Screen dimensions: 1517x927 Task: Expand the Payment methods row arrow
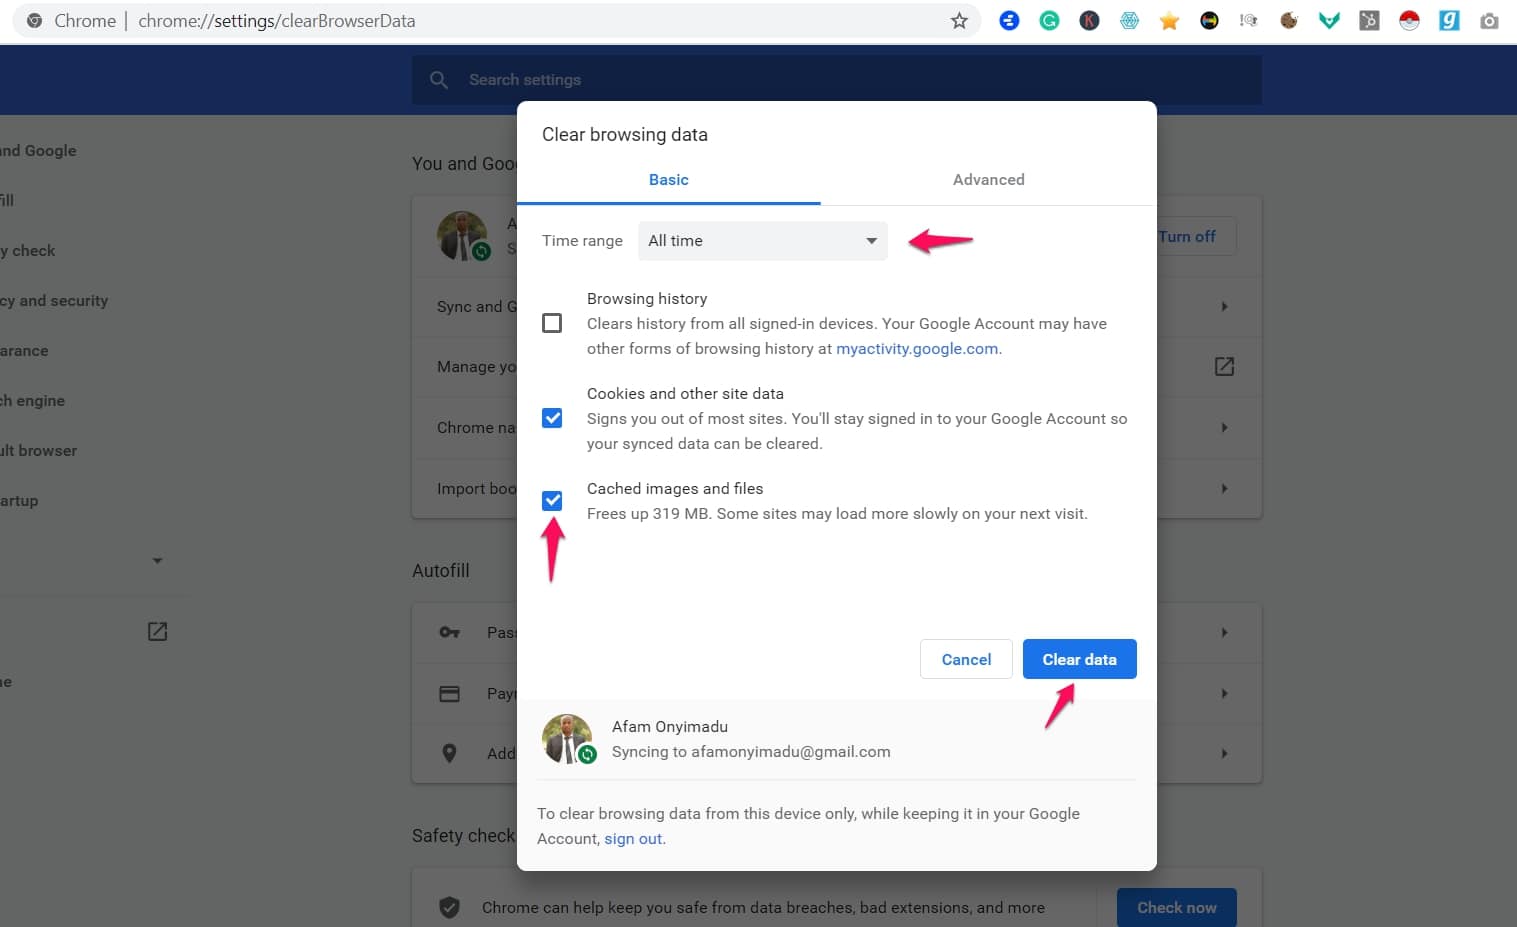tap(1224, 693)
